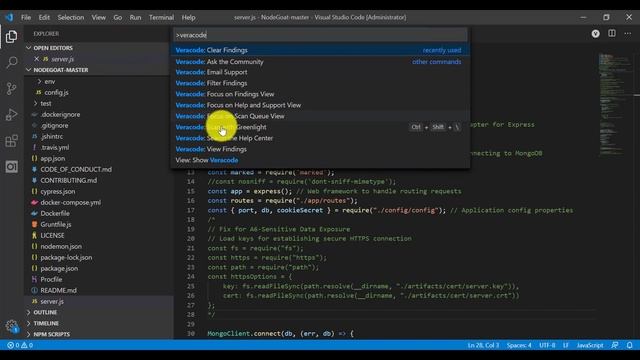Run Veracode: Ask the Community command
This screenshot has width=640, height=360.
320,62
